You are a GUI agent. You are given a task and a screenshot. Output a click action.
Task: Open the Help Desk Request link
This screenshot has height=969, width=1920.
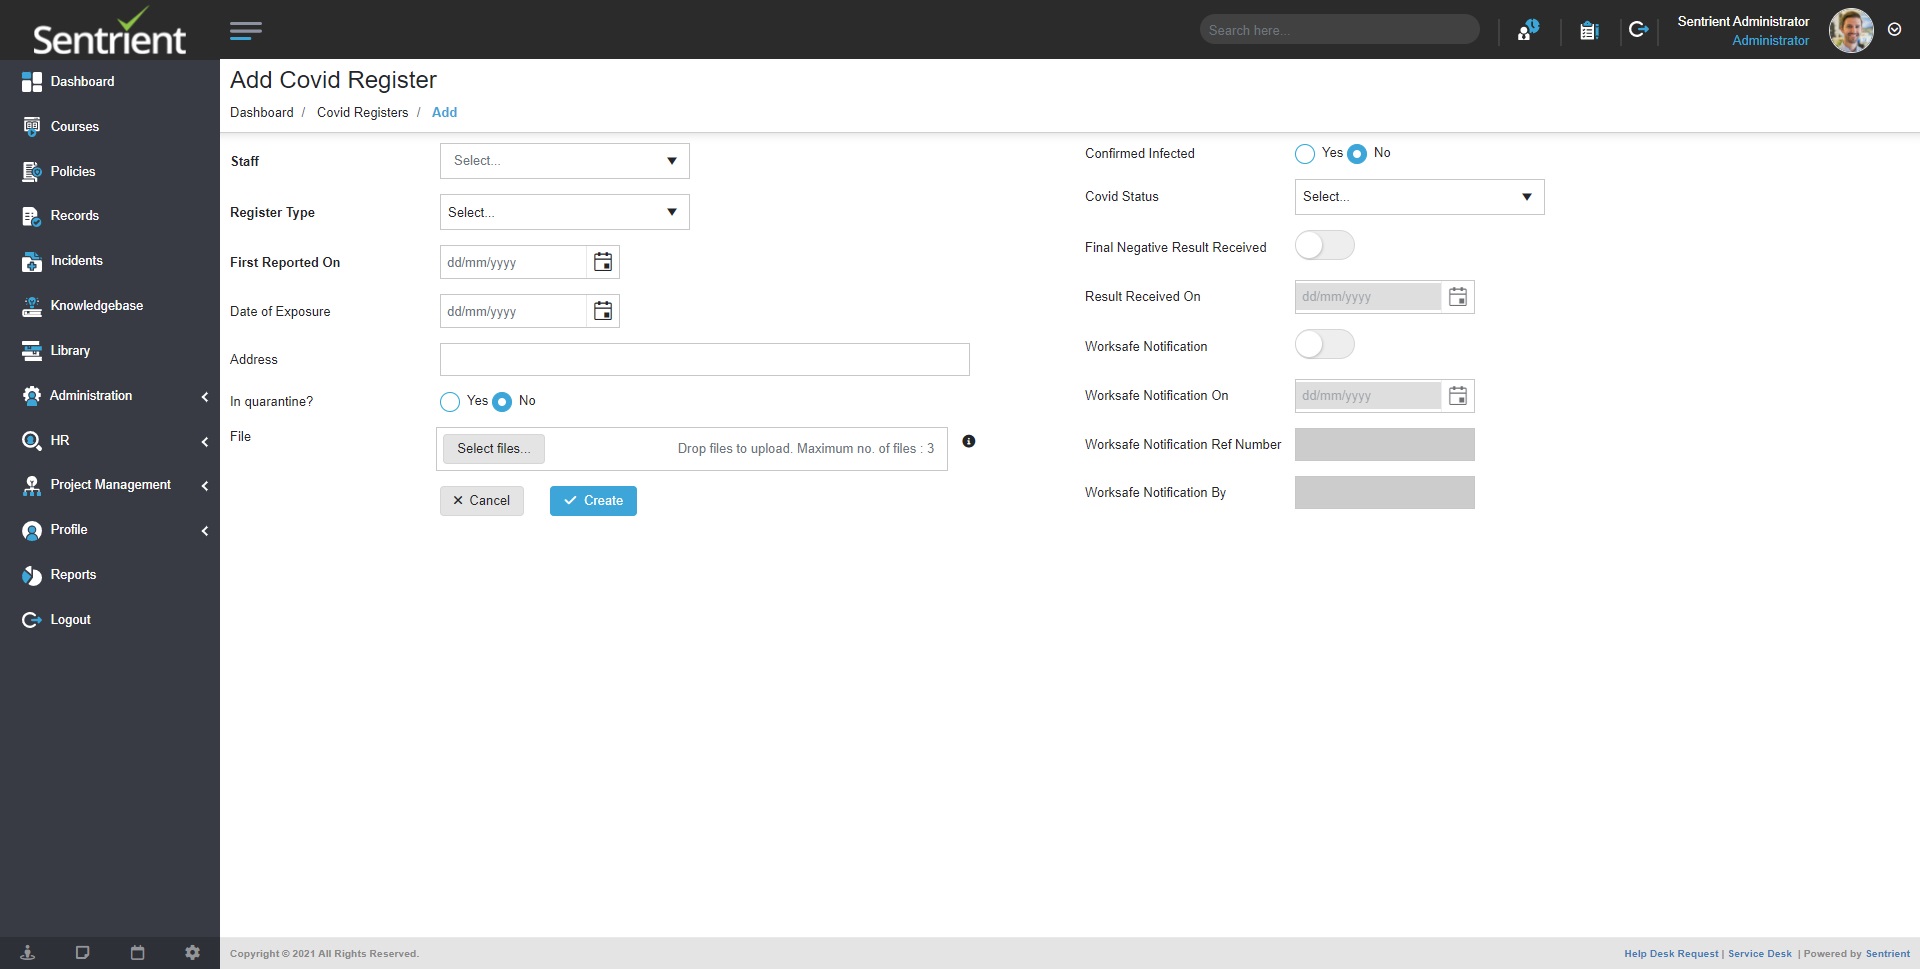(1671, 953)
